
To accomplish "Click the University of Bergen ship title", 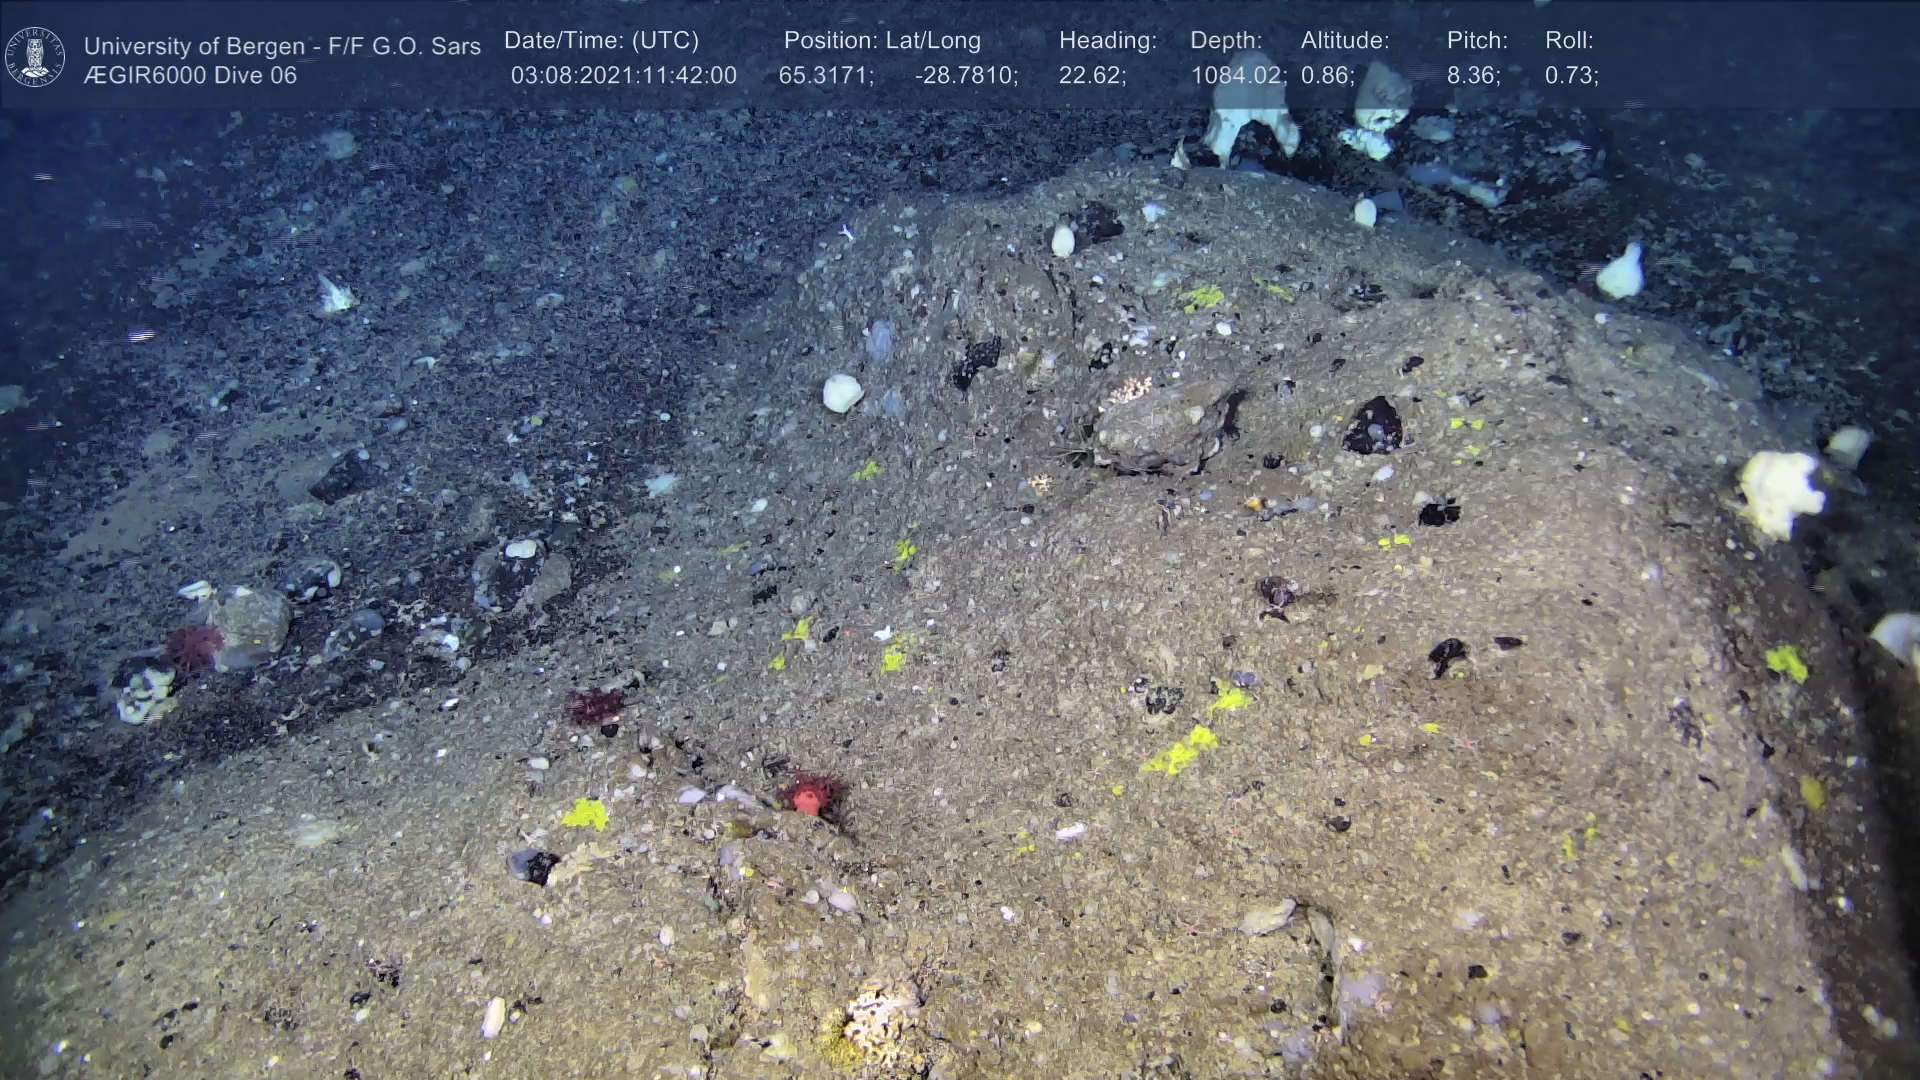I will 282,46.
